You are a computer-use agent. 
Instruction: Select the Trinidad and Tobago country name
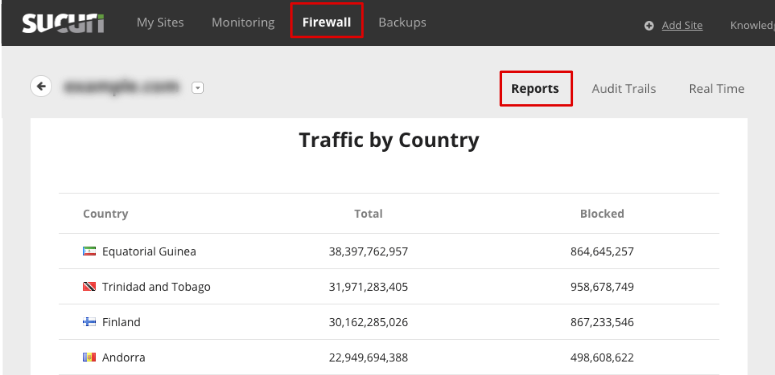[x=156, y=287]
